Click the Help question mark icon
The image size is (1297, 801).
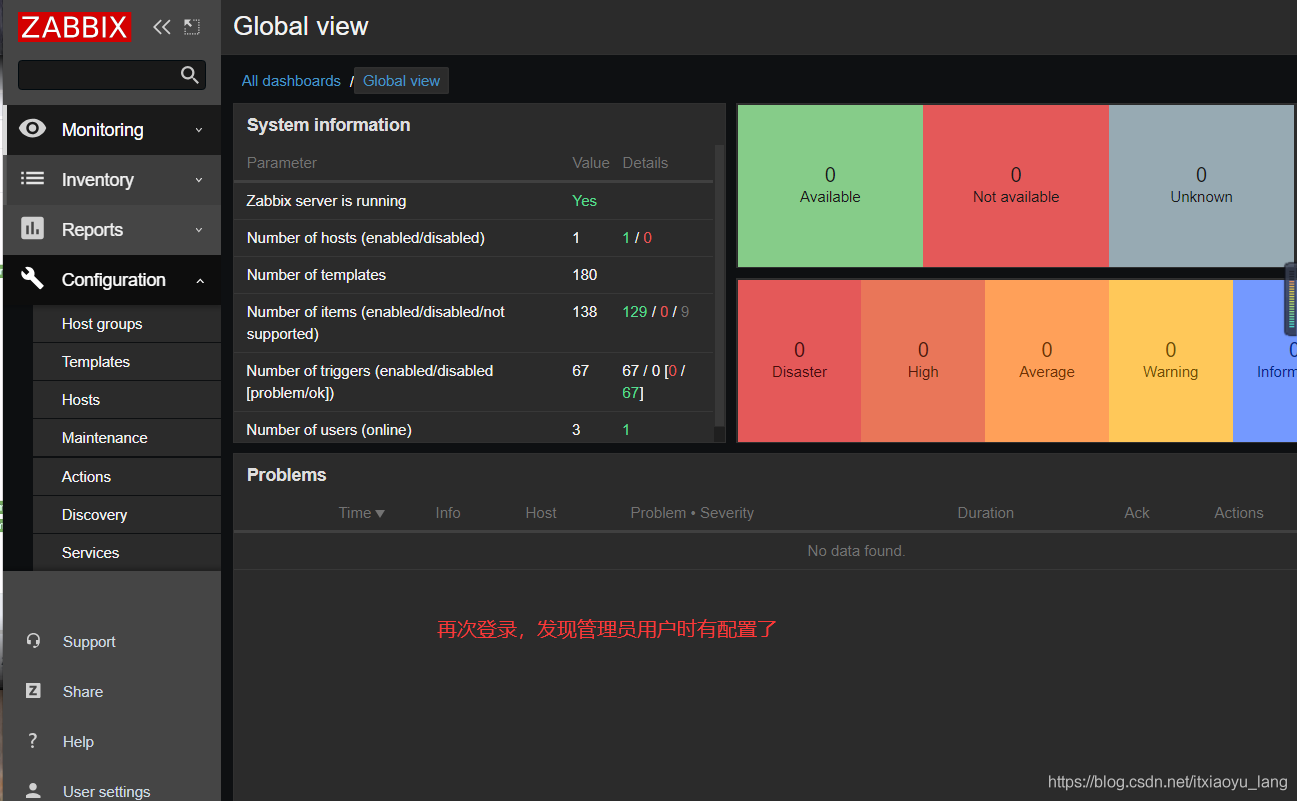pos(33,741)
